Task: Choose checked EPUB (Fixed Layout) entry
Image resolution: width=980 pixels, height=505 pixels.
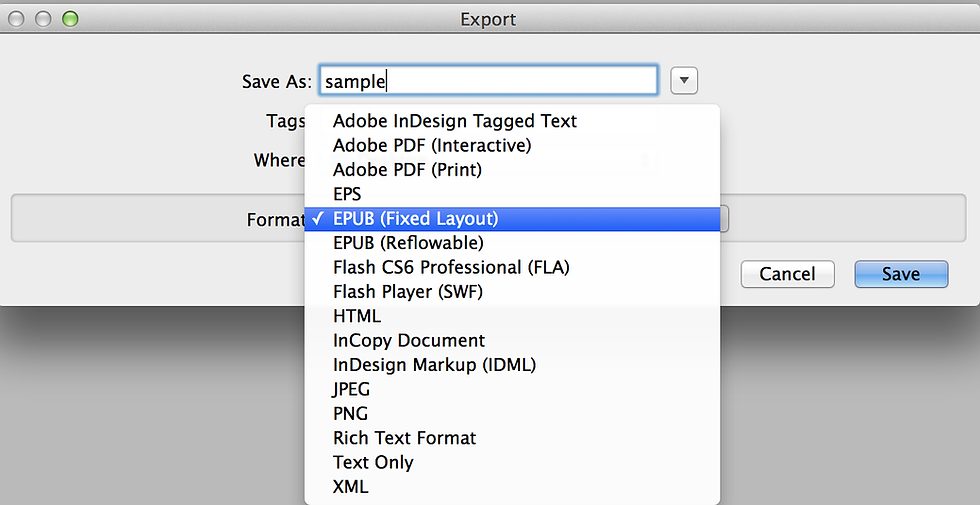Action: click(512, 219)
